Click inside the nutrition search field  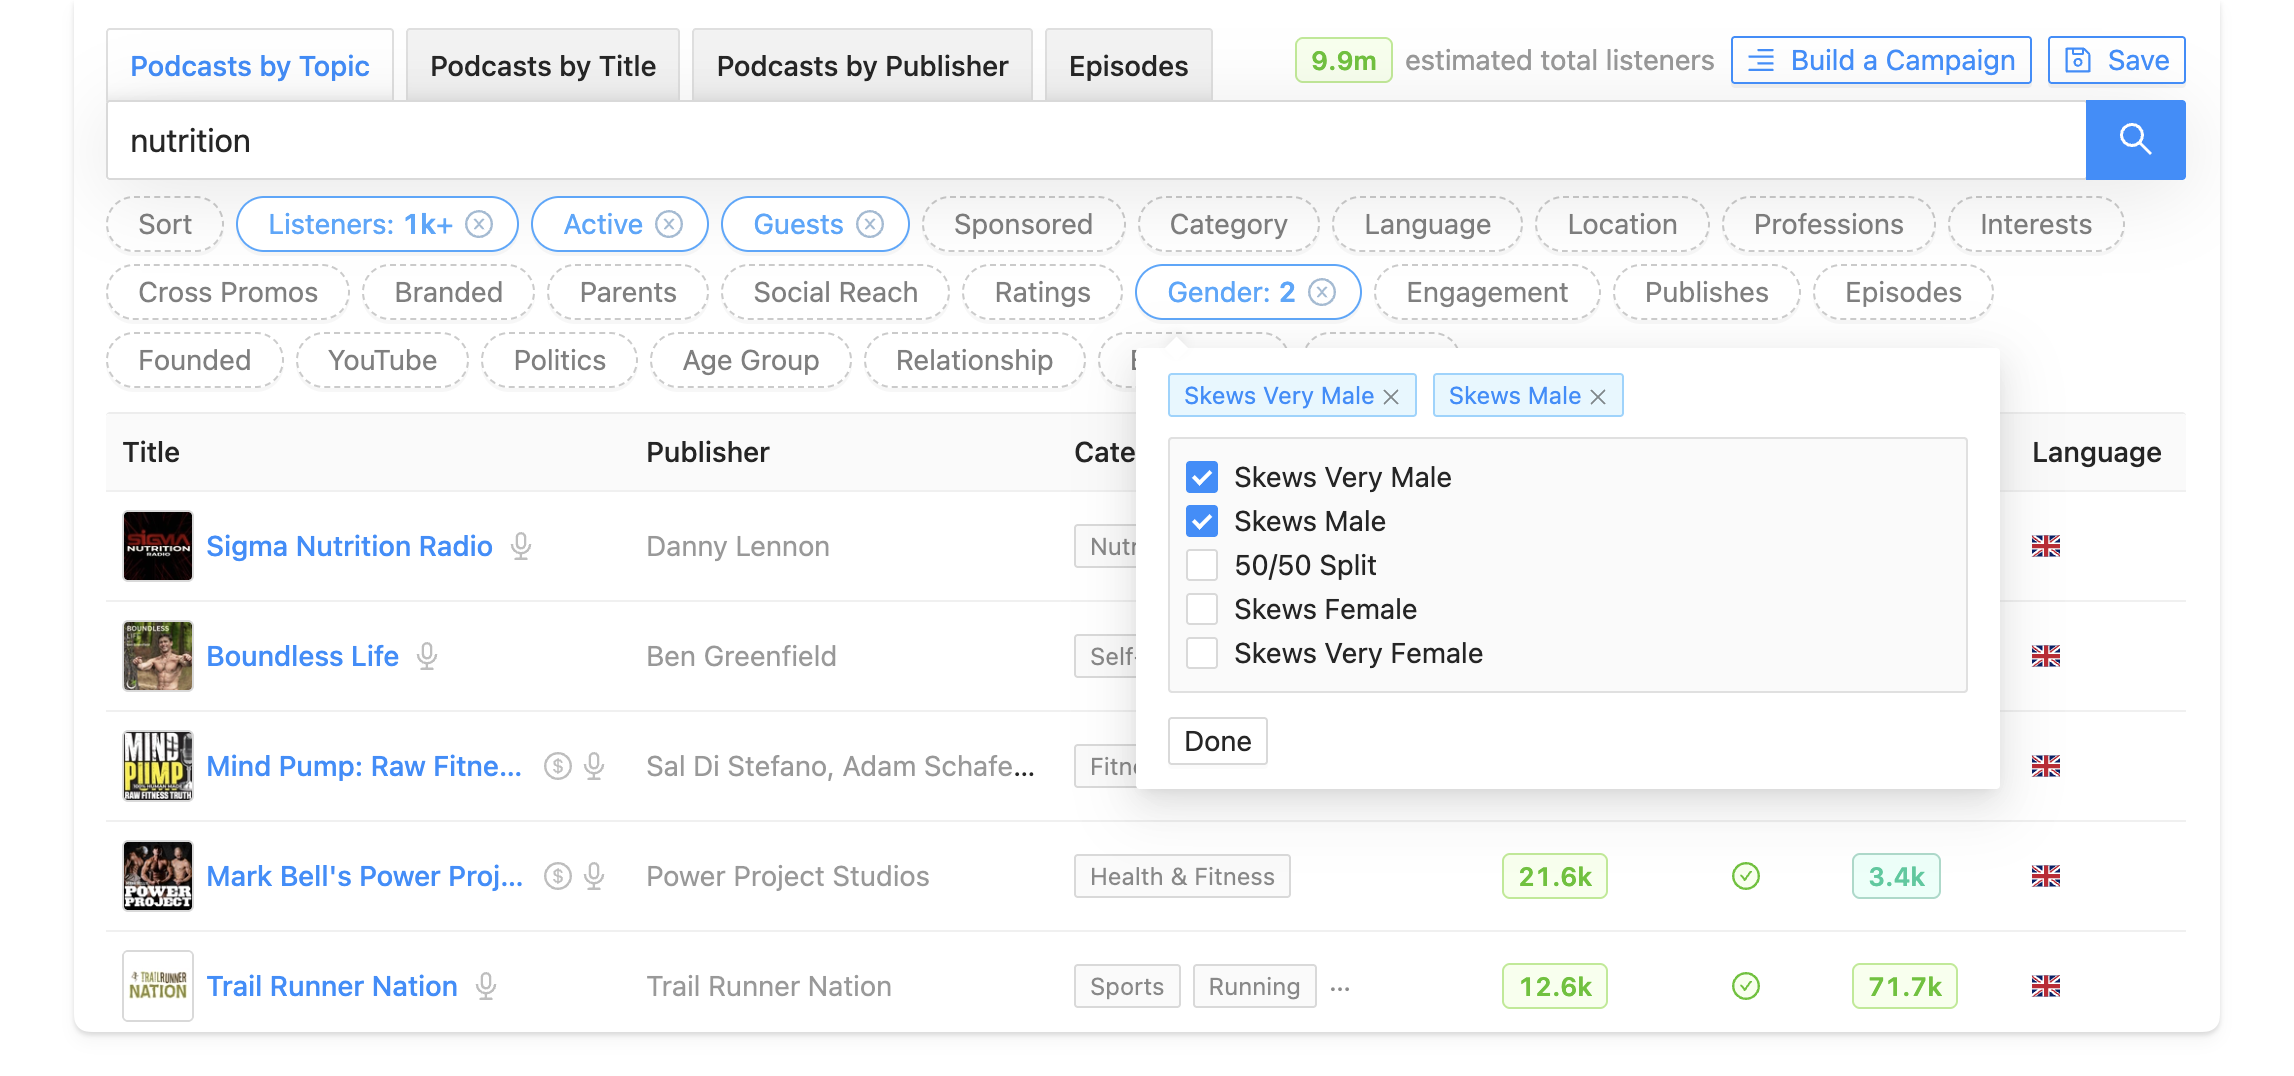pos(600,140)
